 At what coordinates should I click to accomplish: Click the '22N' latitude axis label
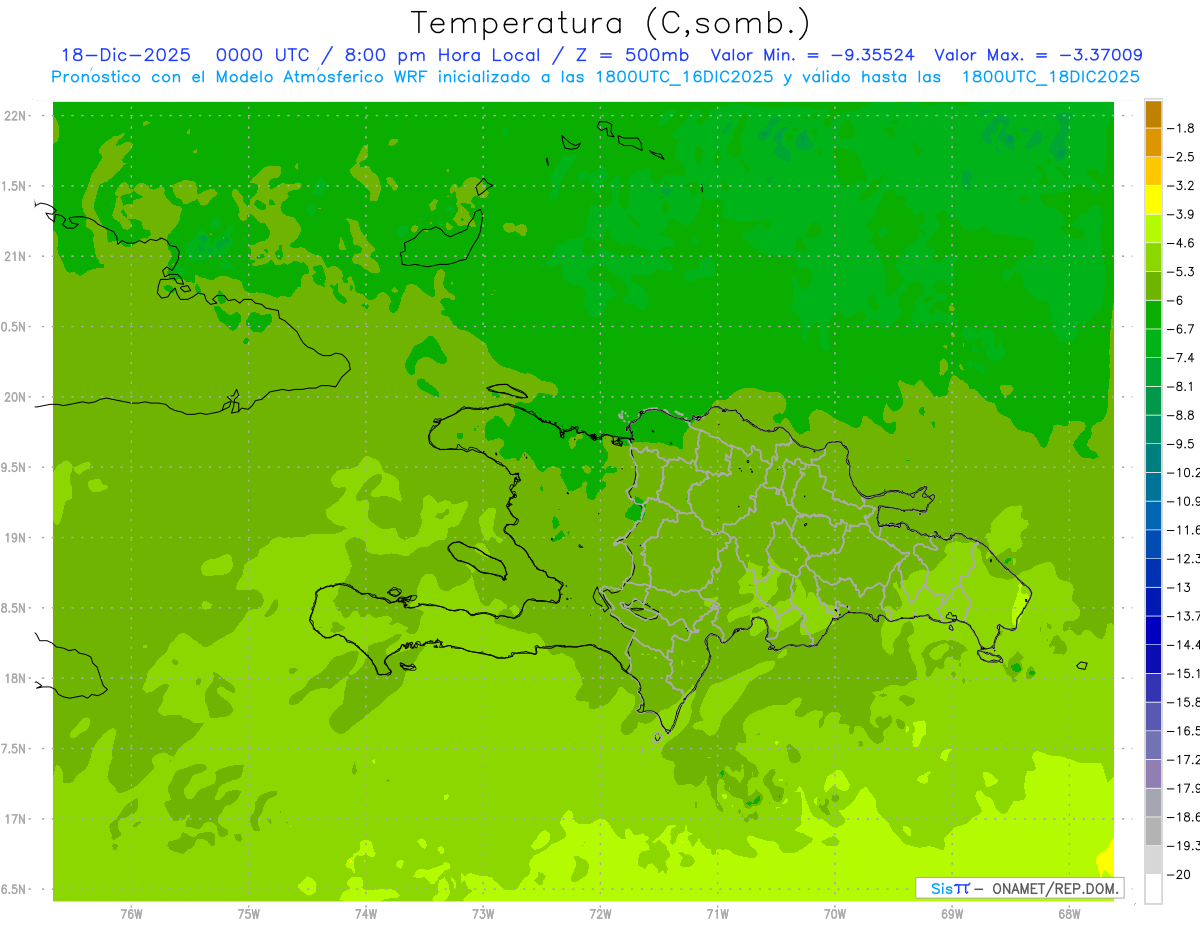17,116
